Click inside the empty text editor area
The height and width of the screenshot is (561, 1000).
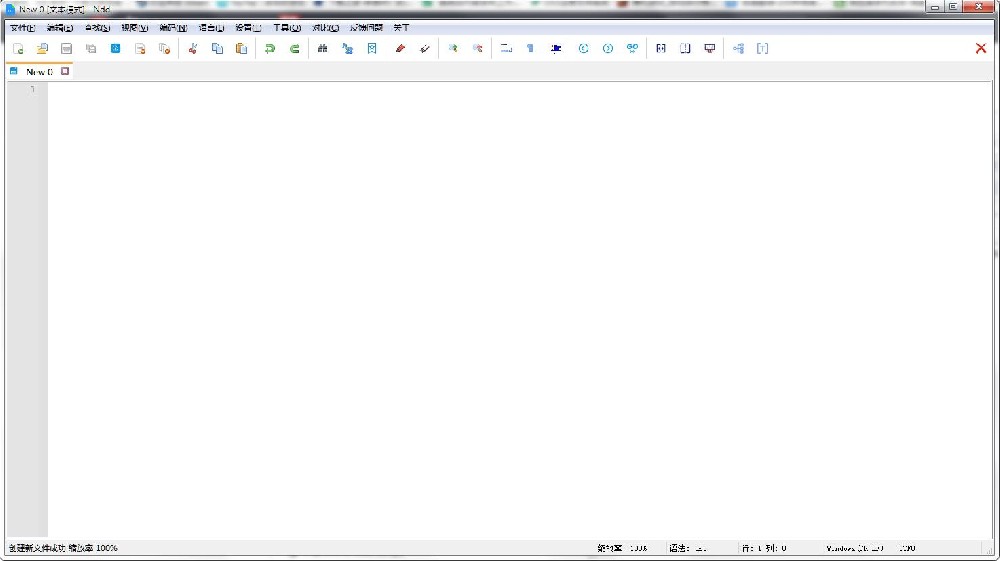pos(520,310)
